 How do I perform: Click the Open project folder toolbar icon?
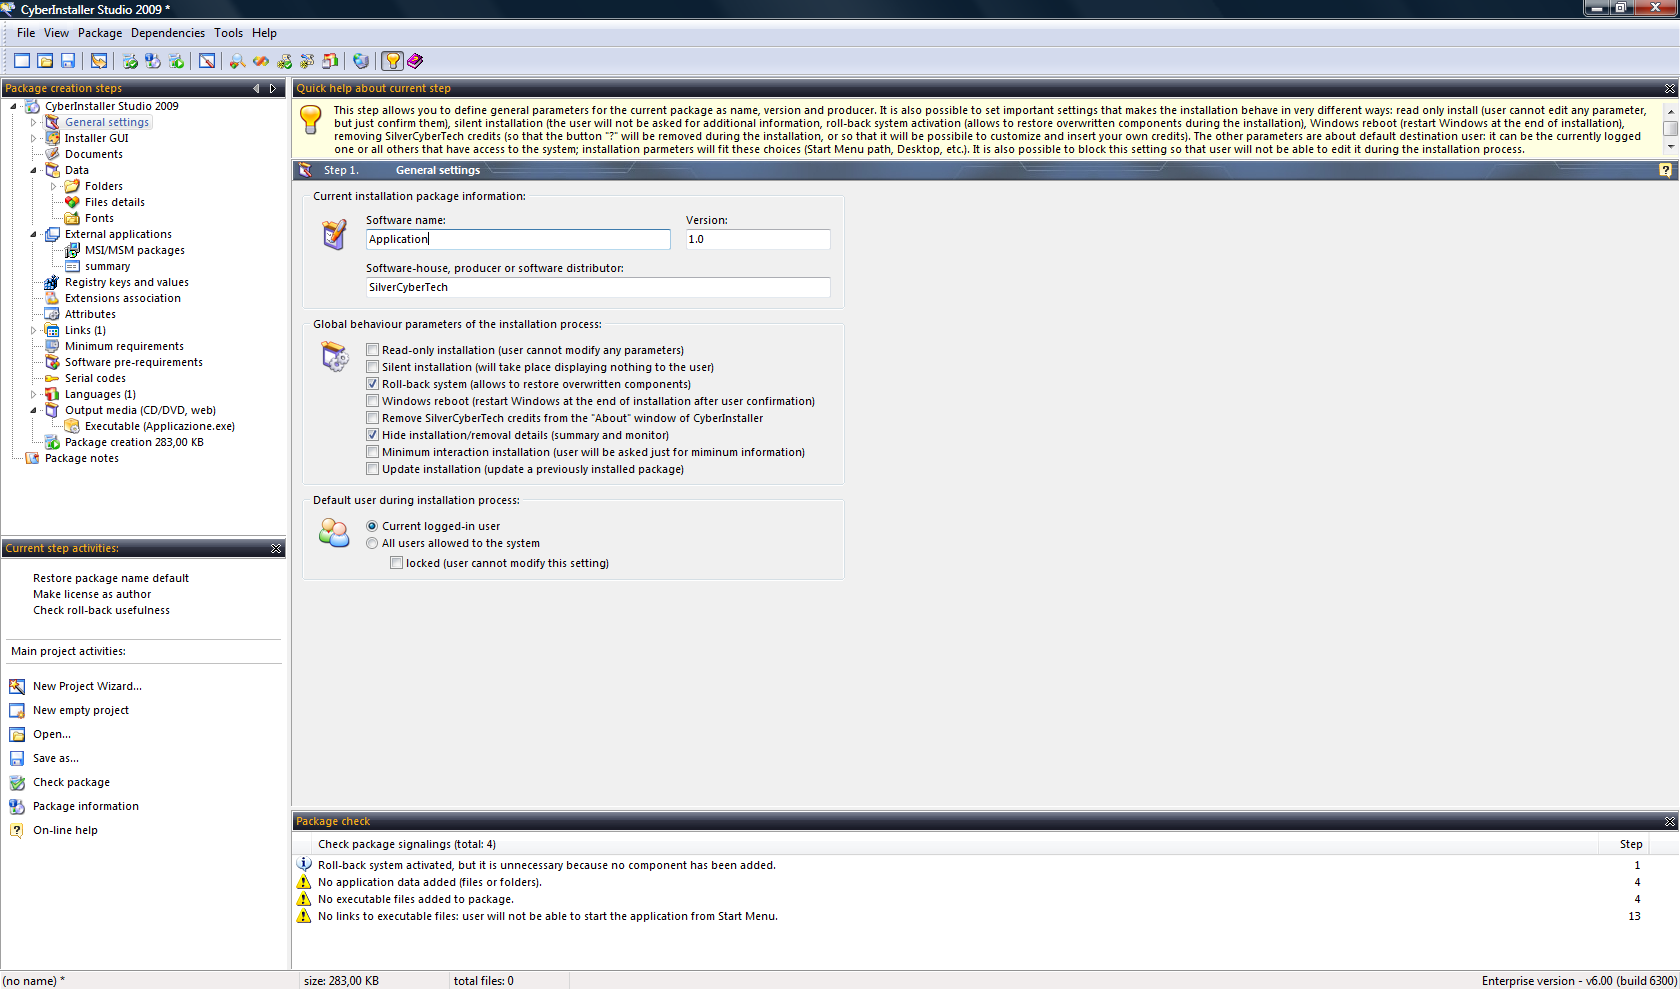click(45, 61)
